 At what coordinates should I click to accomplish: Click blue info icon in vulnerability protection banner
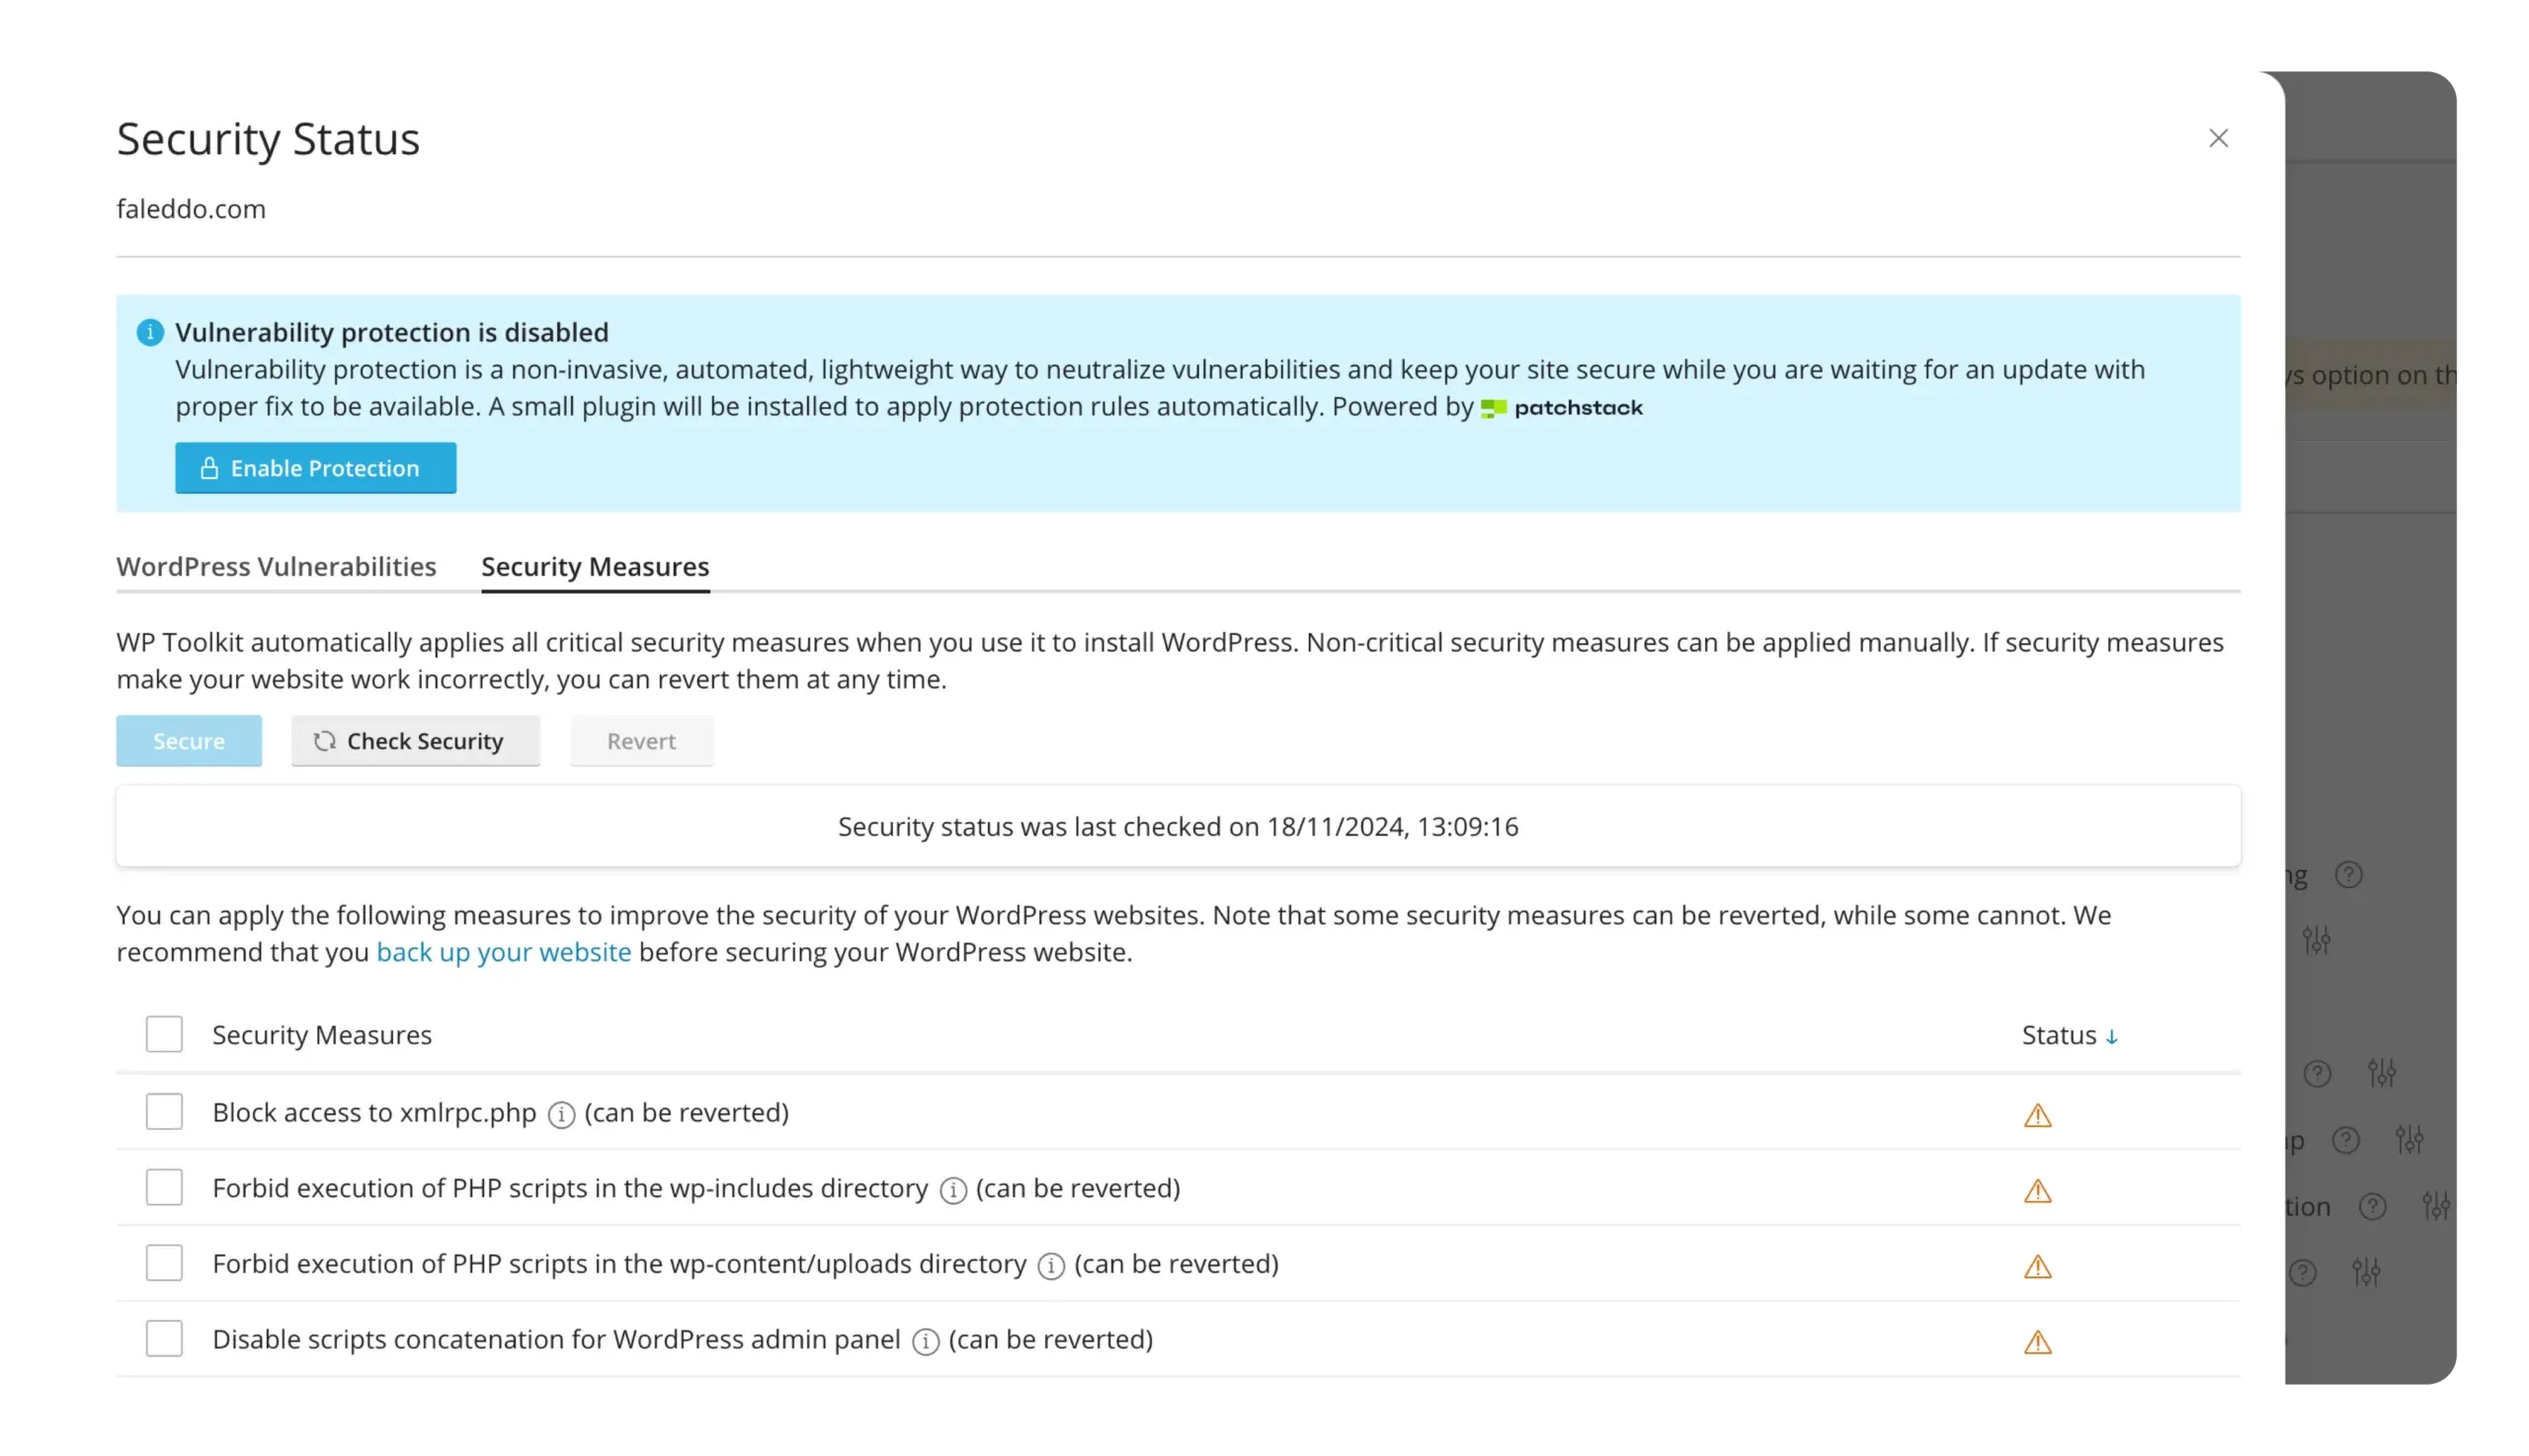150,332
